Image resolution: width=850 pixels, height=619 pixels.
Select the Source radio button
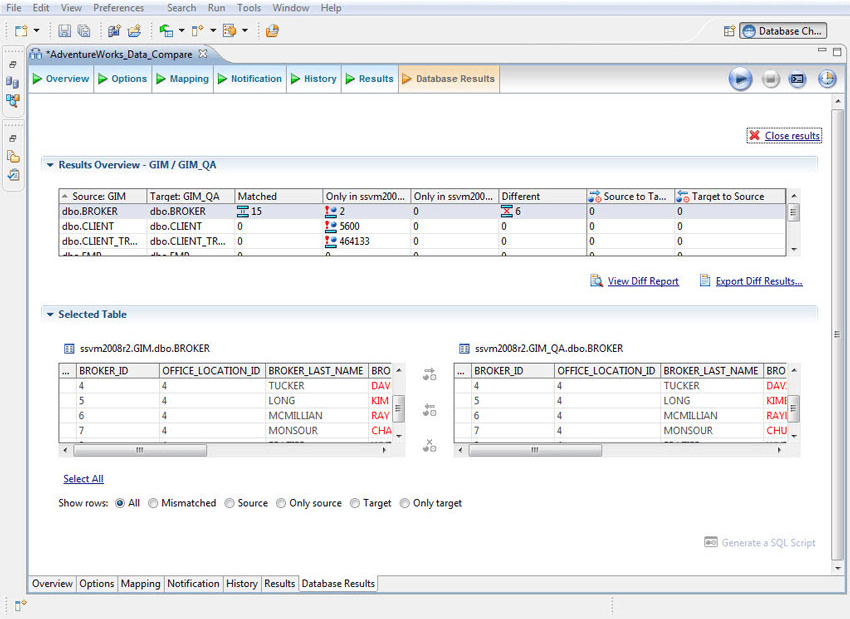pos(229,504)
